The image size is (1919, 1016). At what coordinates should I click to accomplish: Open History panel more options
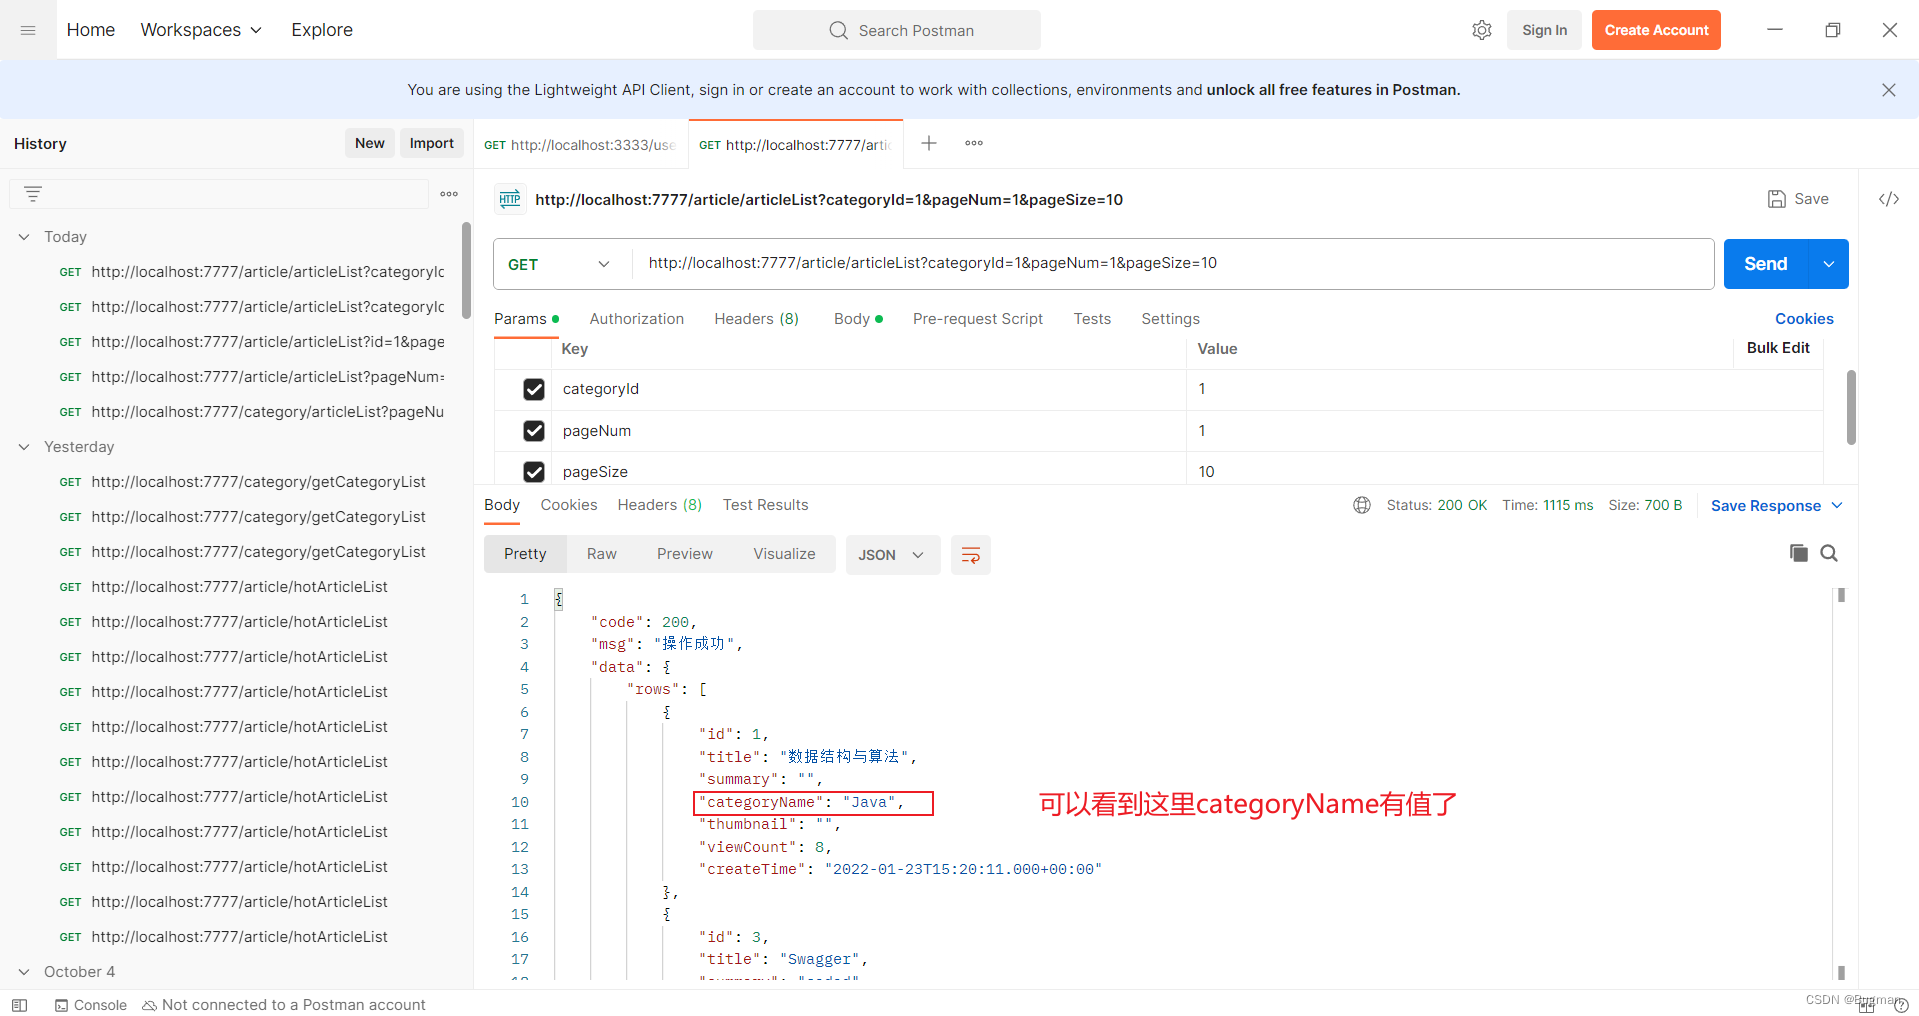click(x=449, y=194)
